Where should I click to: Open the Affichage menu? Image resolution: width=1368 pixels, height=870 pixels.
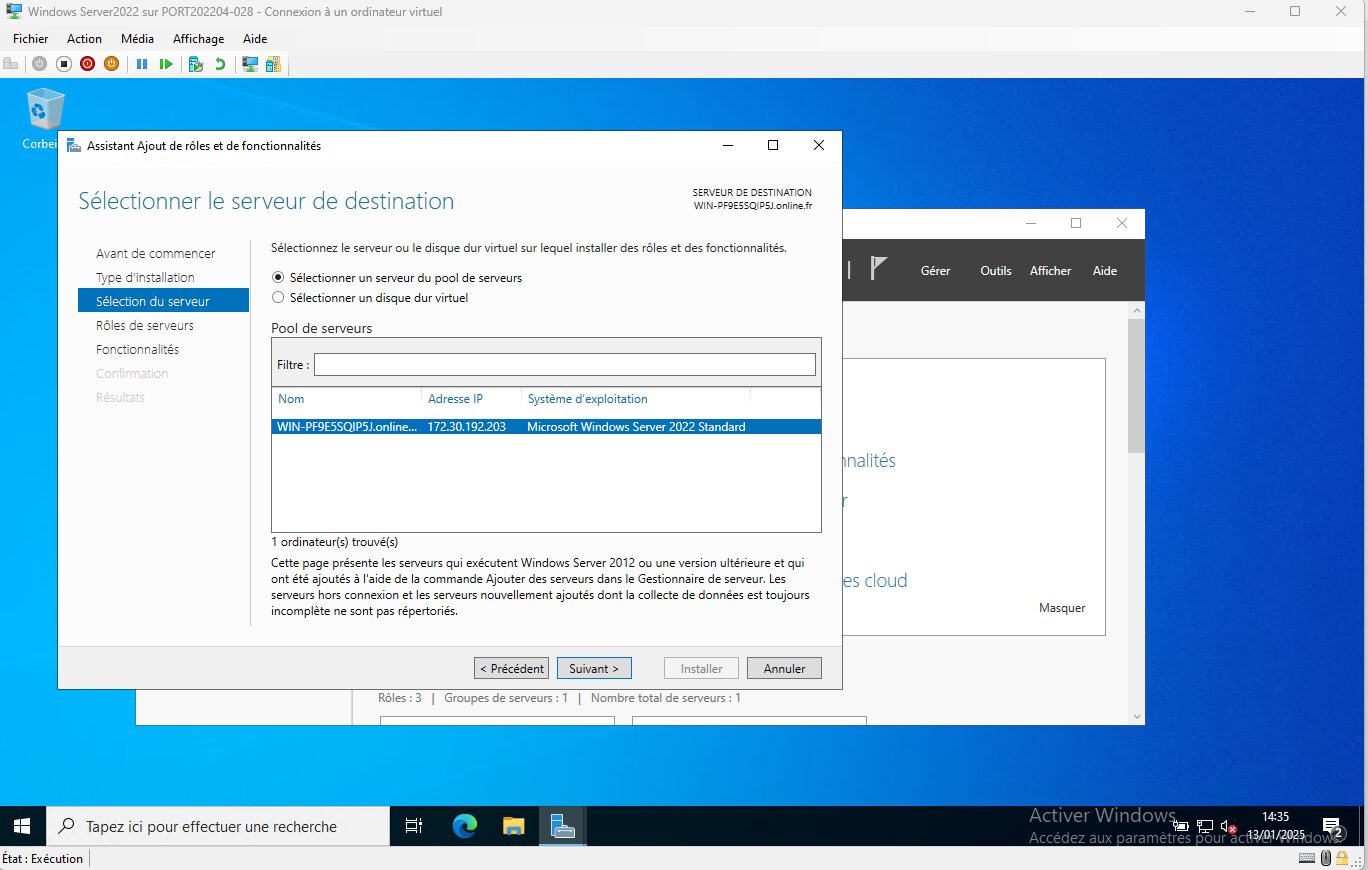[198, 38]
